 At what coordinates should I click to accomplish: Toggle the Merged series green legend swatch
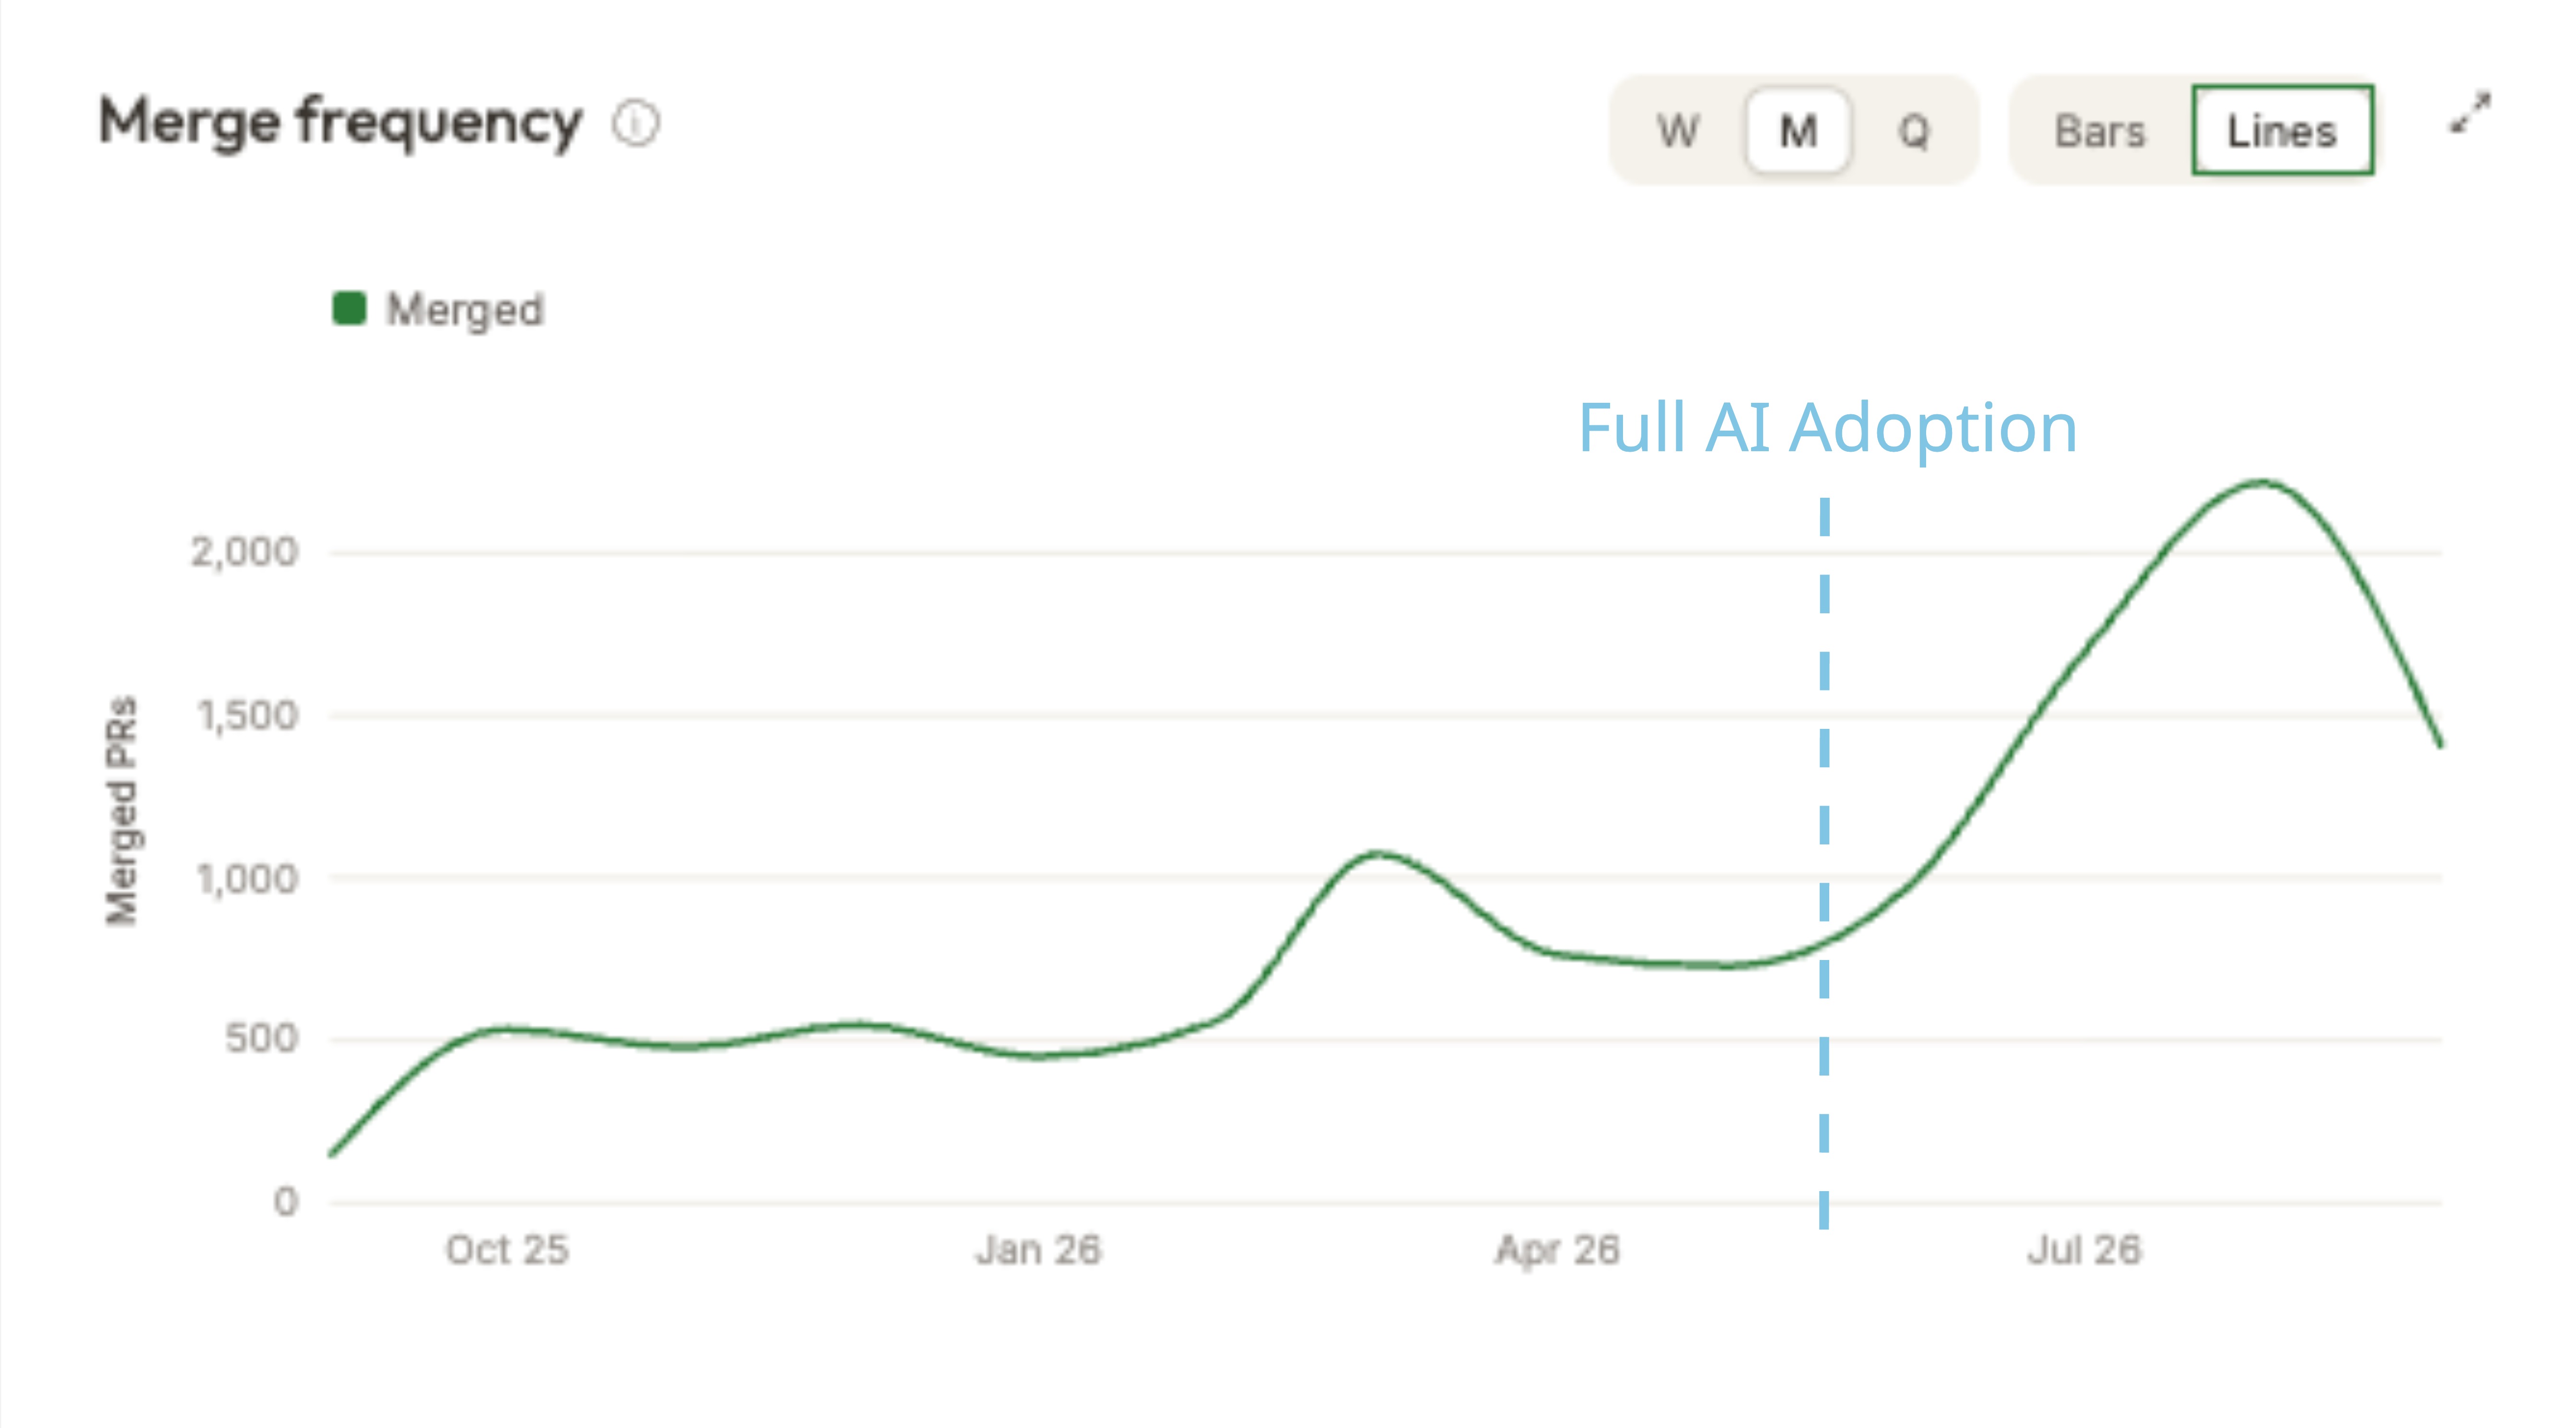tap(349, 308)
